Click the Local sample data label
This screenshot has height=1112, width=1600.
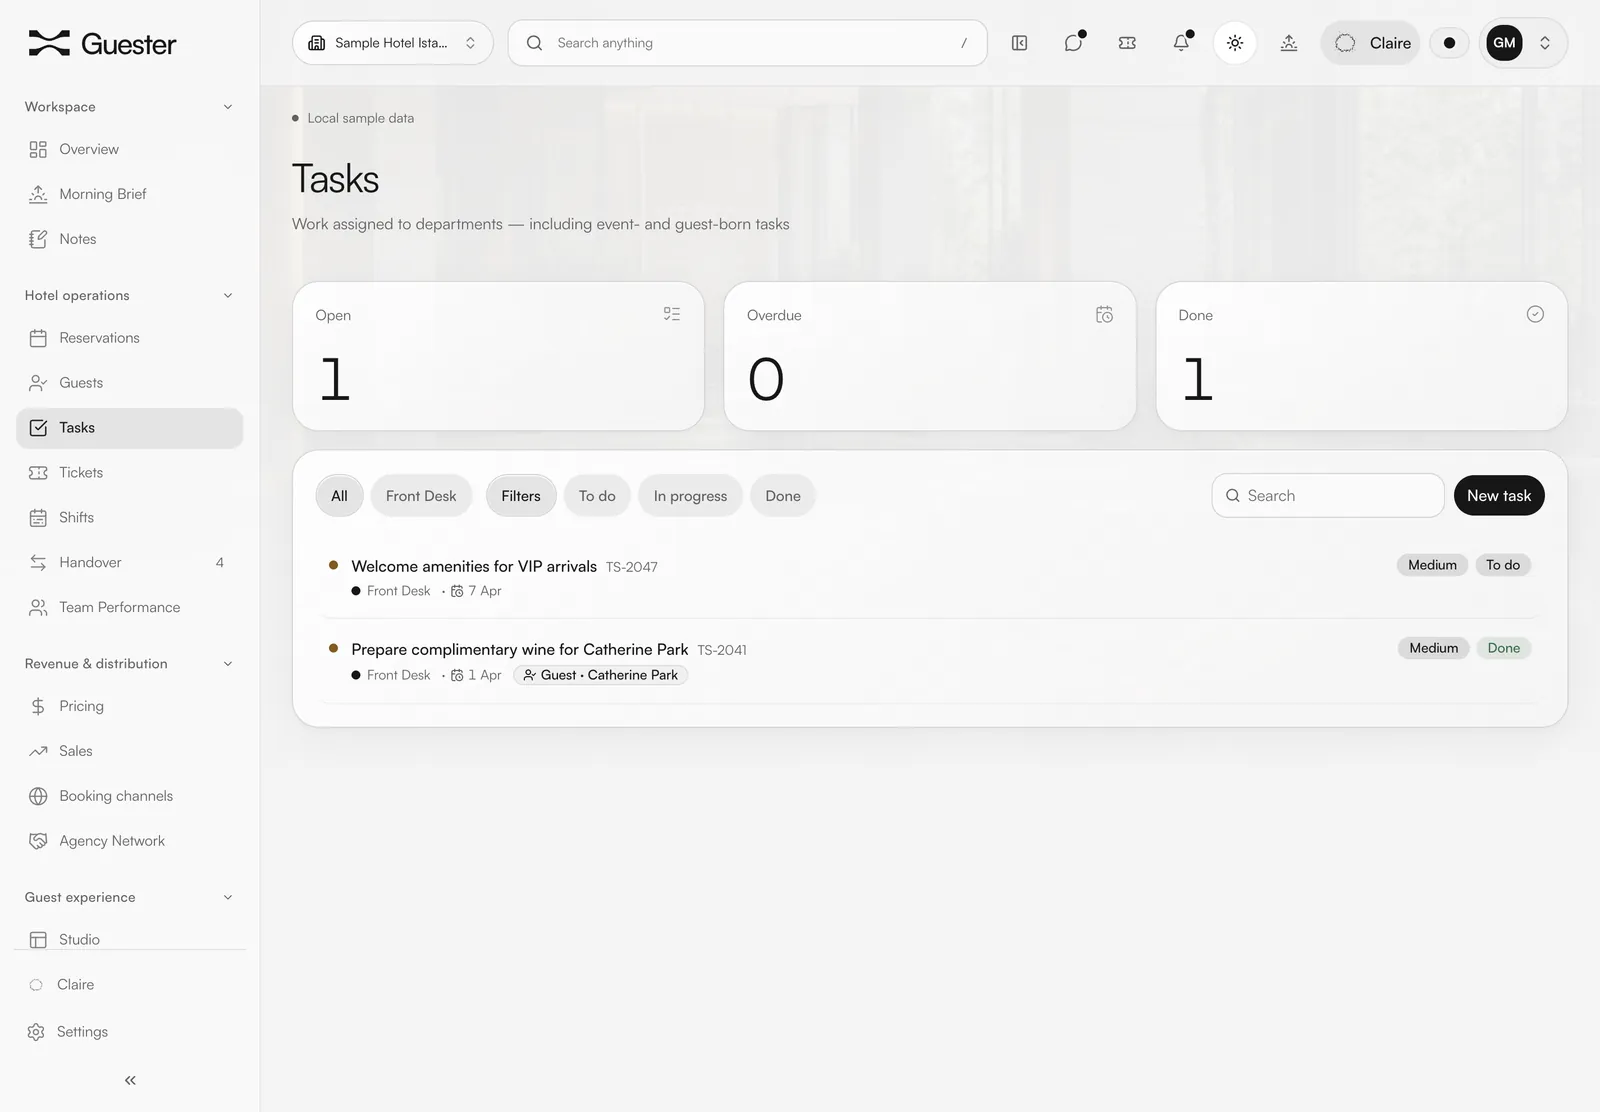click(360, 118)
